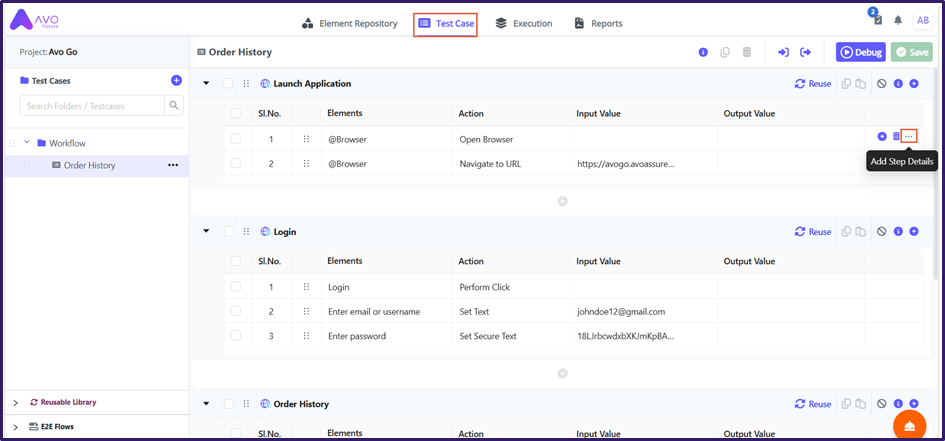Tick the checkbox for Open Browser step

coord(236,139)
